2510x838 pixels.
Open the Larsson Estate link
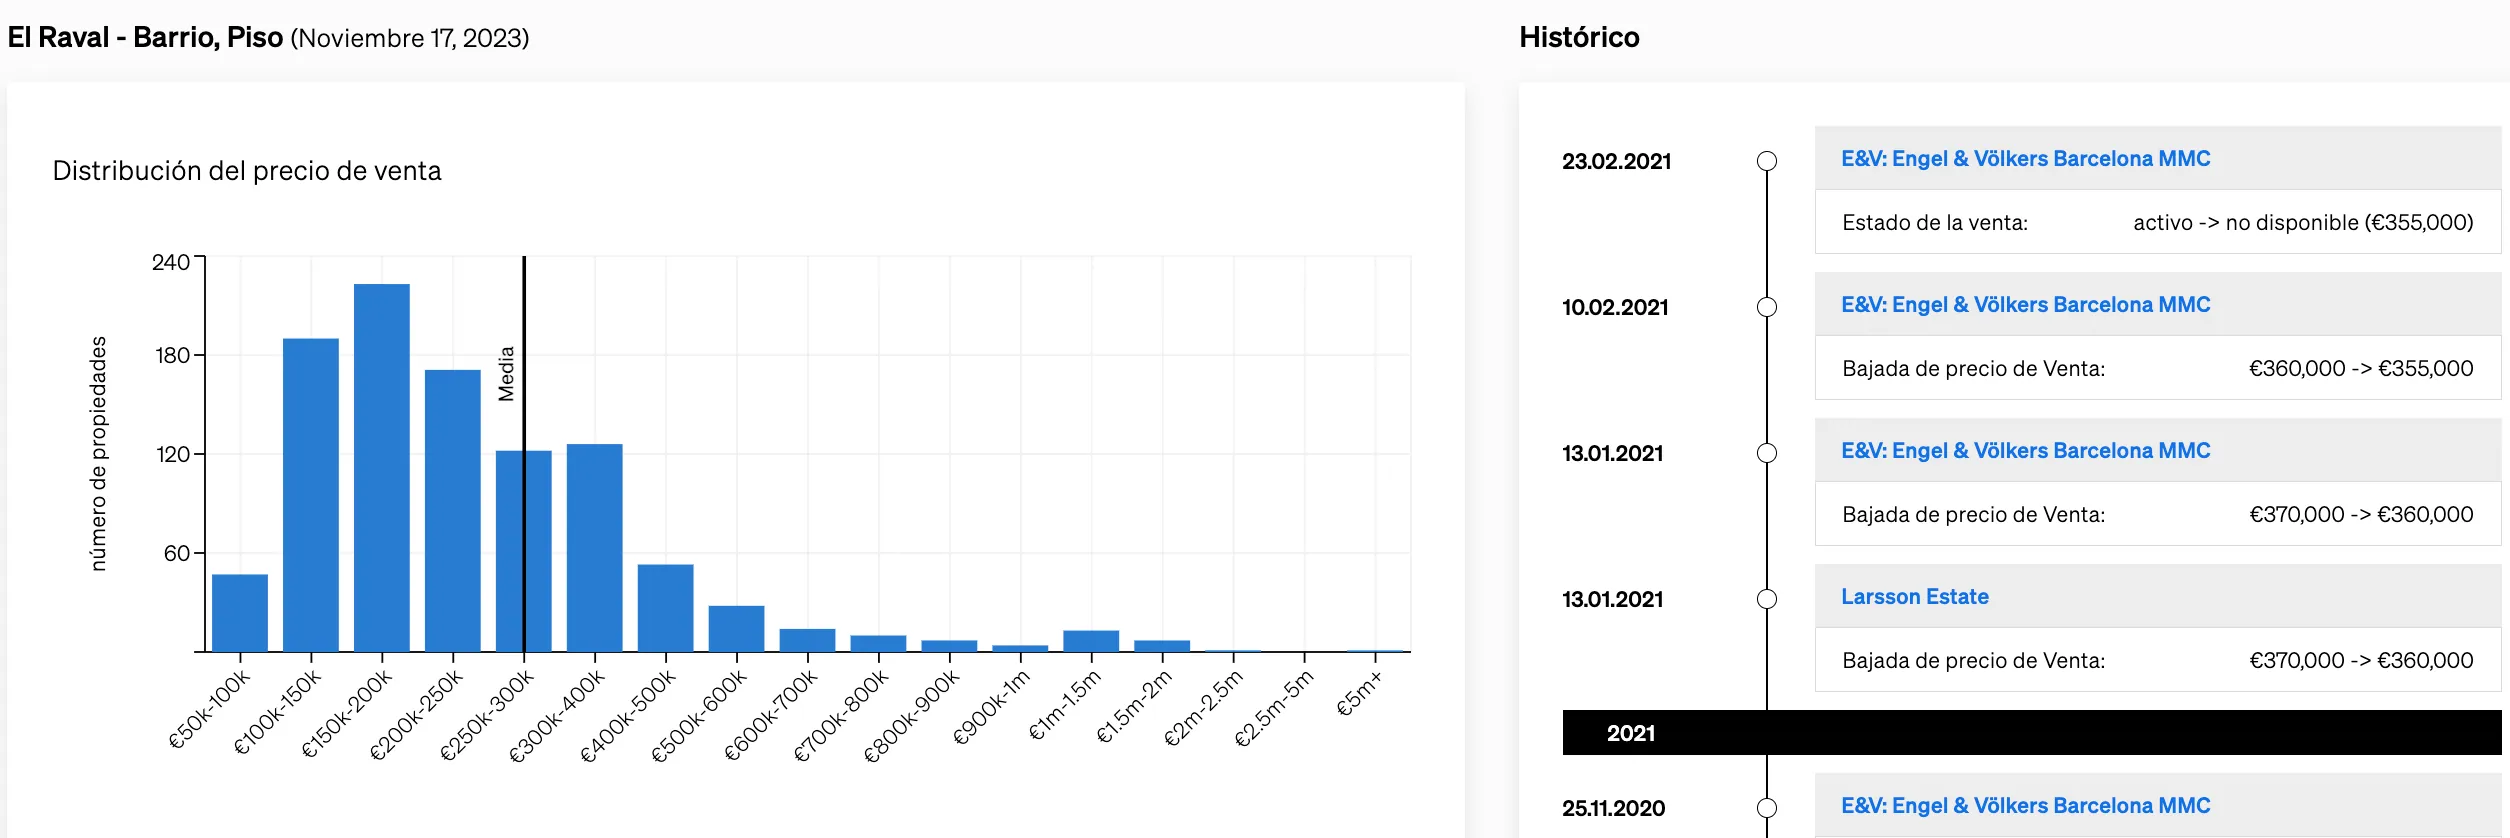tap(1915, 597)
